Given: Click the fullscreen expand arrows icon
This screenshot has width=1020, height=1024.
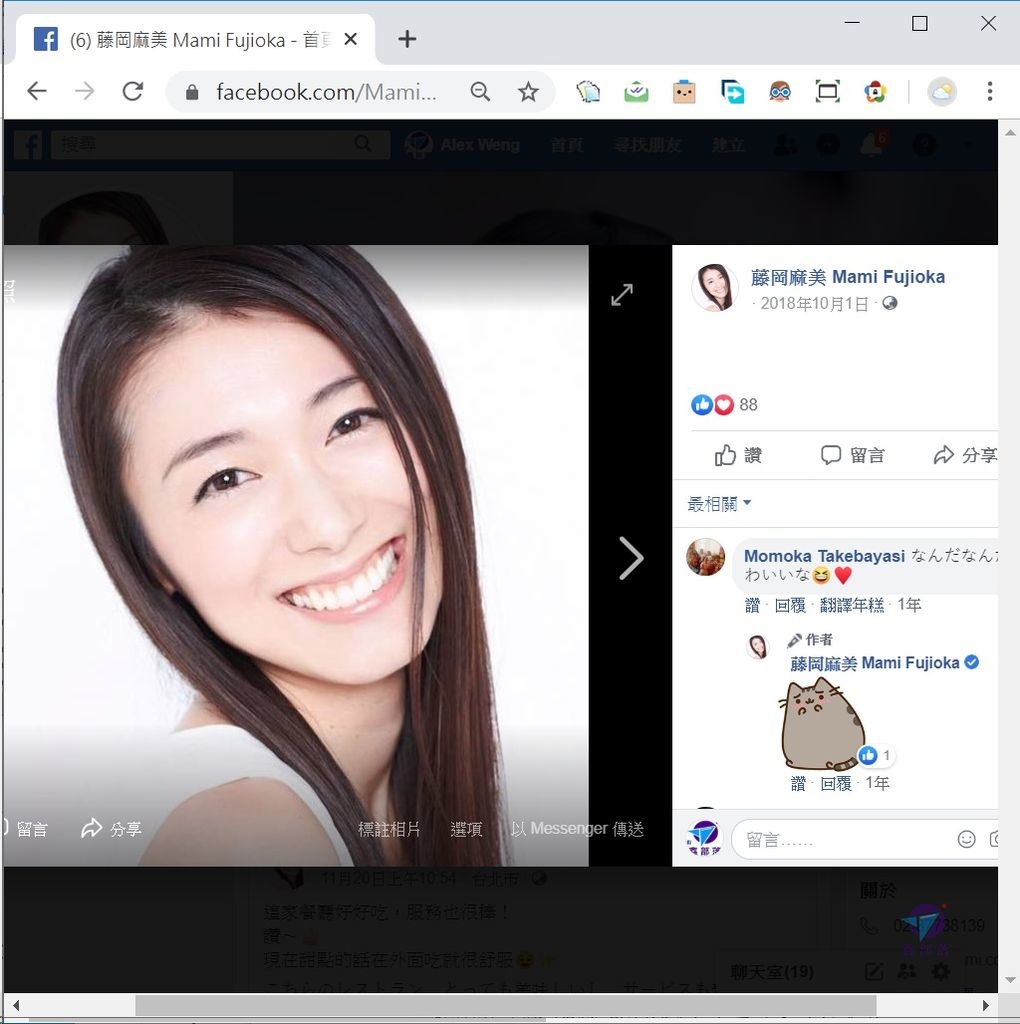Looking at the screenshot, I should point(622,295).
